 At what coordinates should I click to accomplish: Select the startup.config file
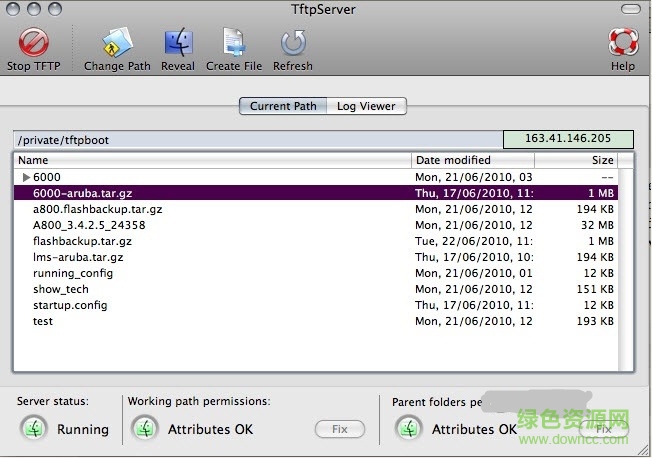[x=70, y=305]
